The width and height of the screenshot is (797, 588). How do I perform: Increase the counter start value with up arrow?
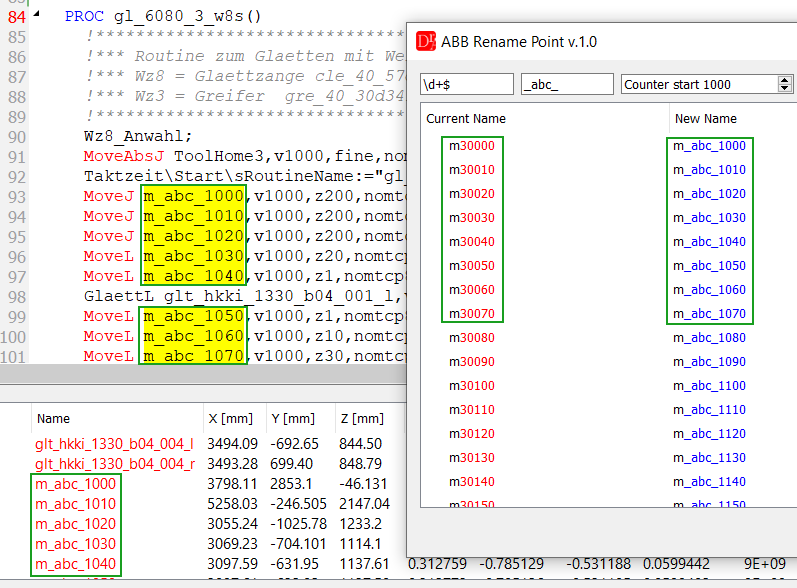(x=785, y=80)
